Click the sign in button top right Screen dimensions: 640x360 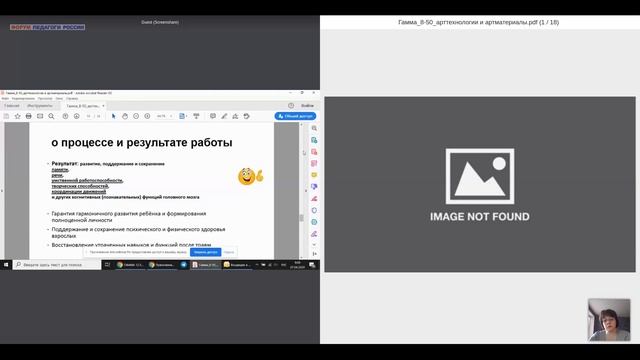click(x=307, y=106)
